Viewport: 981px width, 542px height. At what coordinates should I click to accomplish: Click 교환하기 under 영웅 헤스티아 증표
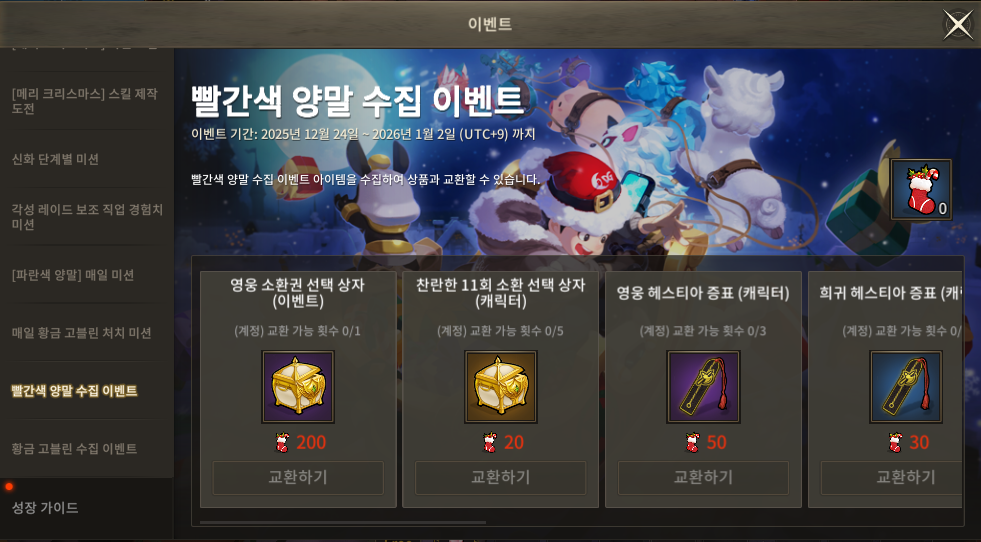point(703,478)
